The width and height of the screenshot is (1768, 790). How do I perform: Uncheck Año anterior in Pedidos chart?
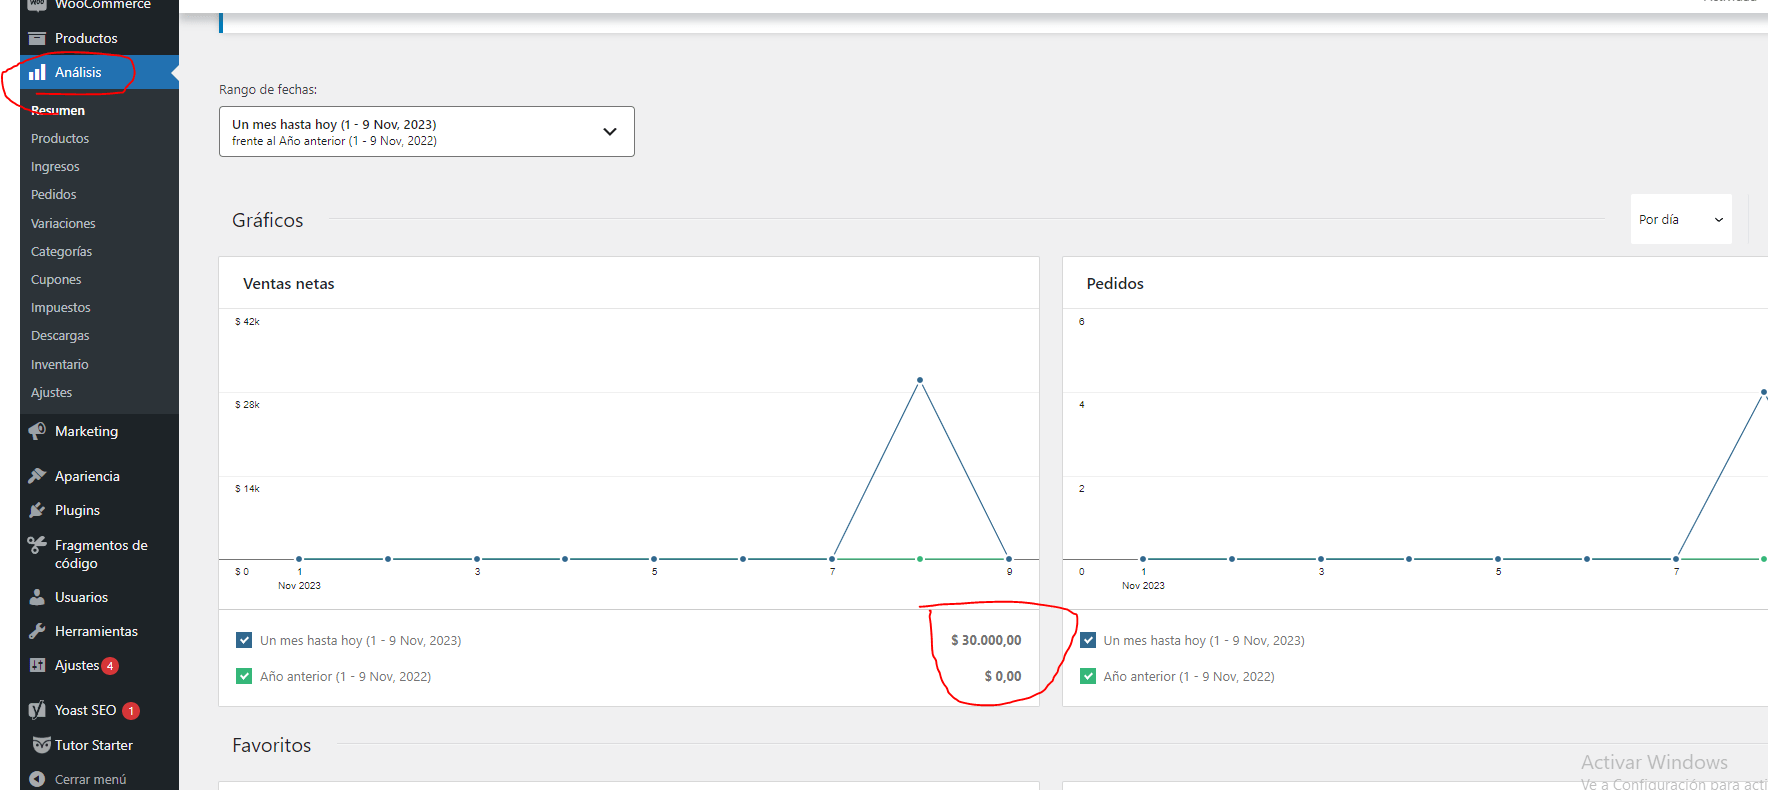point(1088,676)
